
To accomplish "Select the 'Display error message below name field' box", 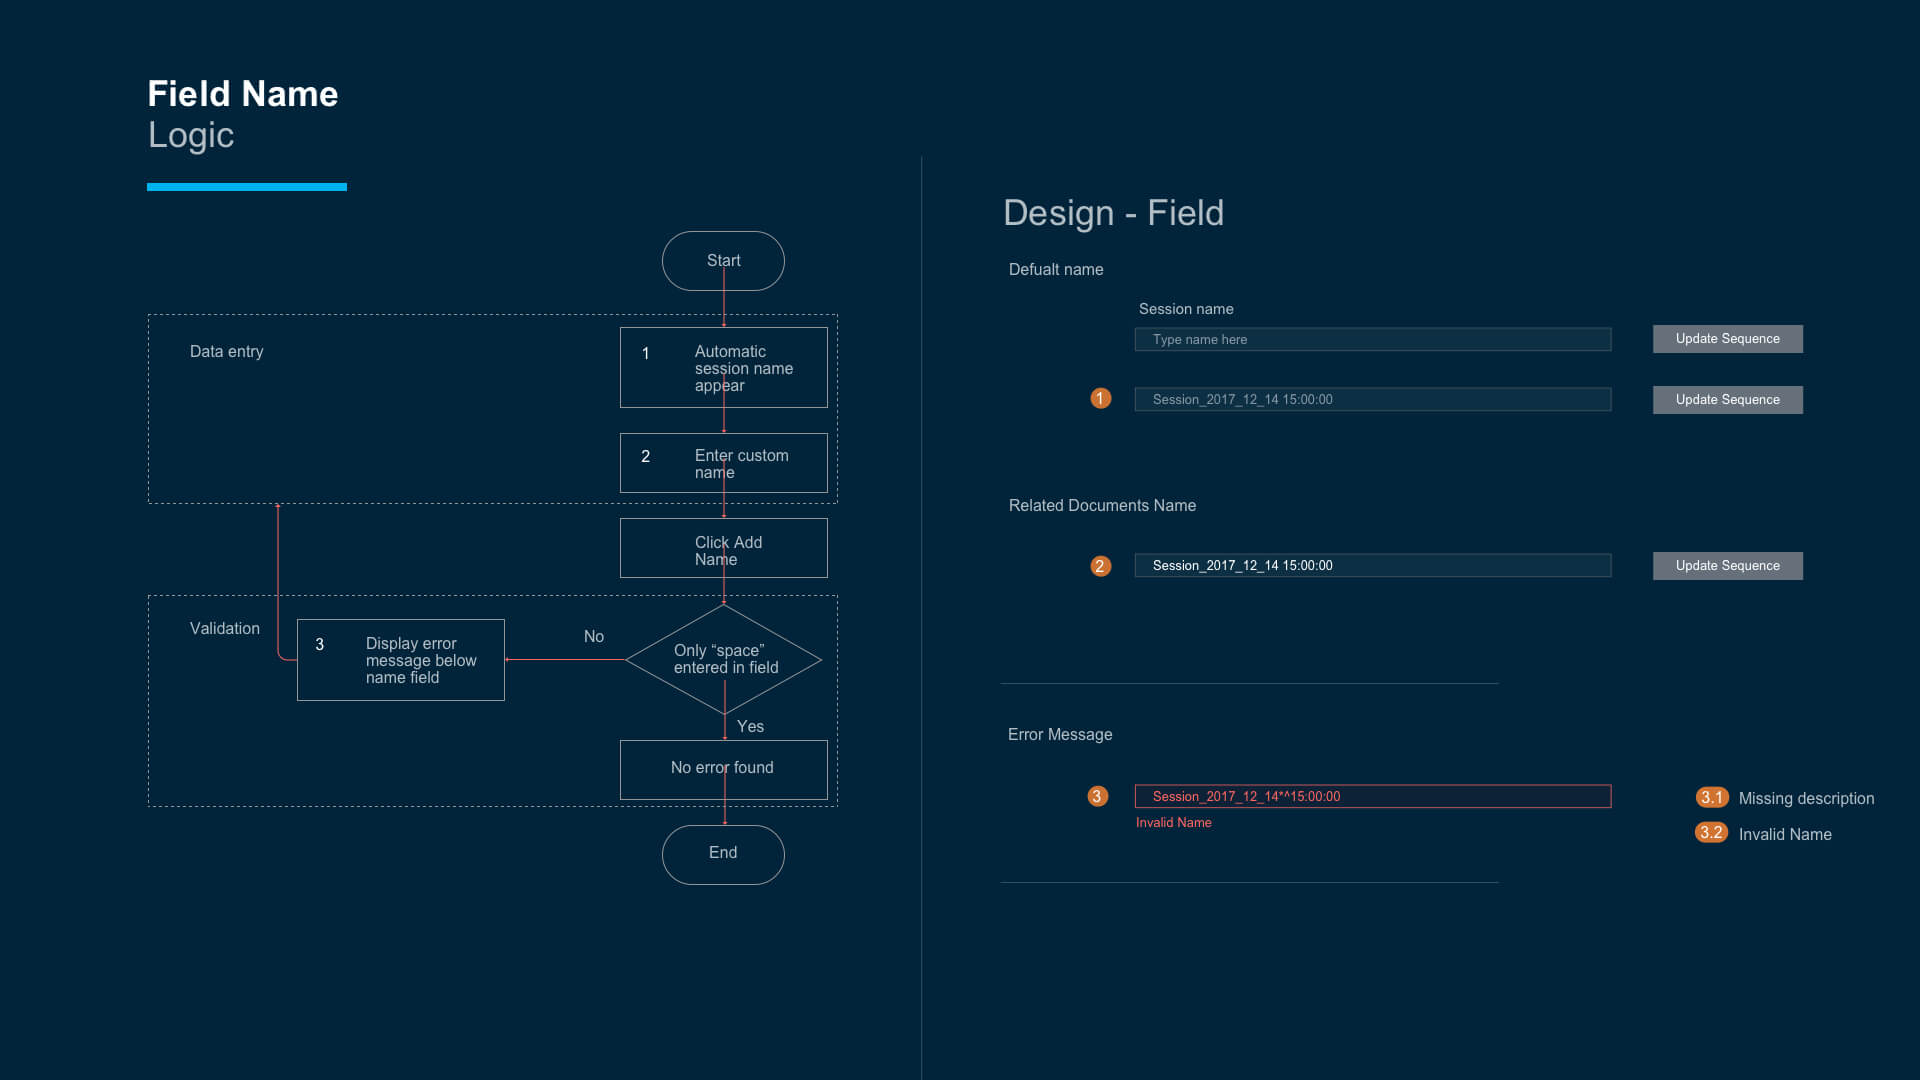I will [400, 660].
